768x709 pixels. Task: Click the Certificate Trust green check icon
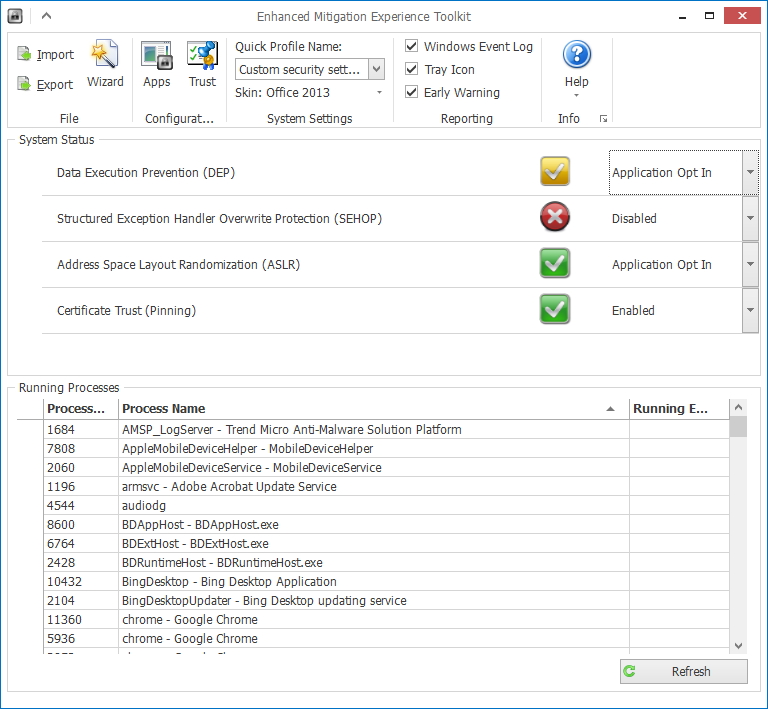tap(554, 309)
